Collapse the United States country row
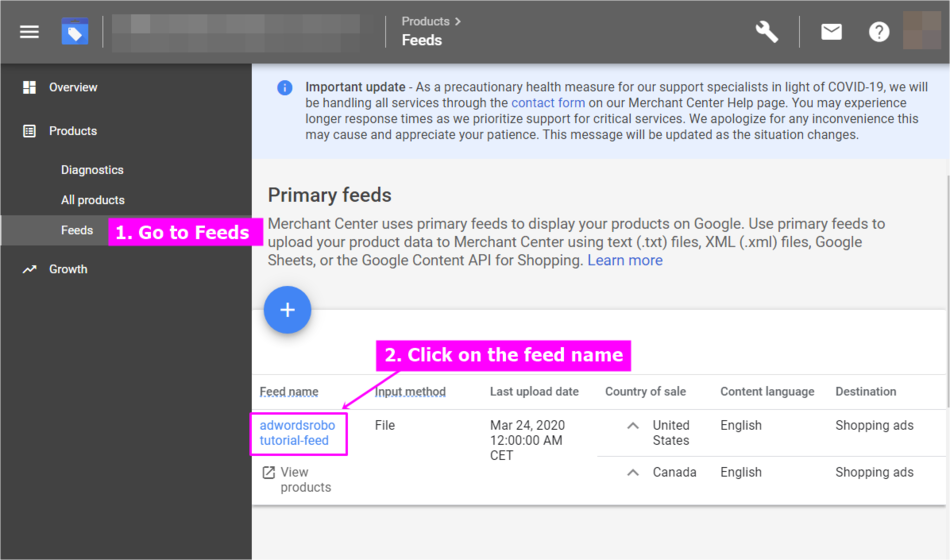 click(632, 426)
